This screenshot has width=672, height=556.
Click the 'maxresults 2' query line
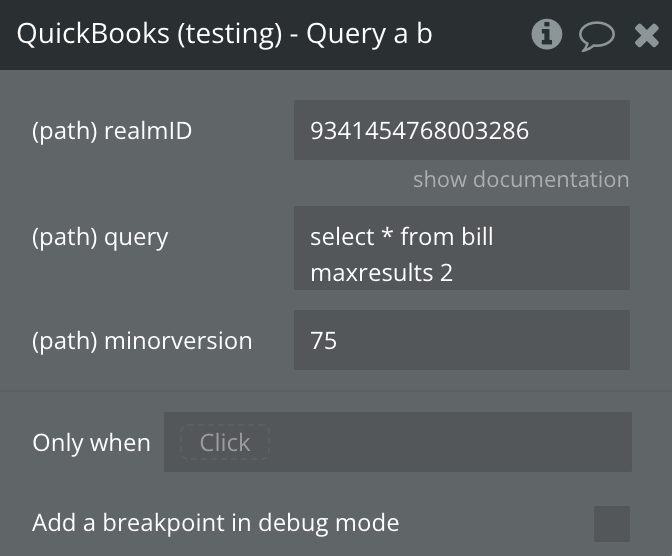coord(381,271)
